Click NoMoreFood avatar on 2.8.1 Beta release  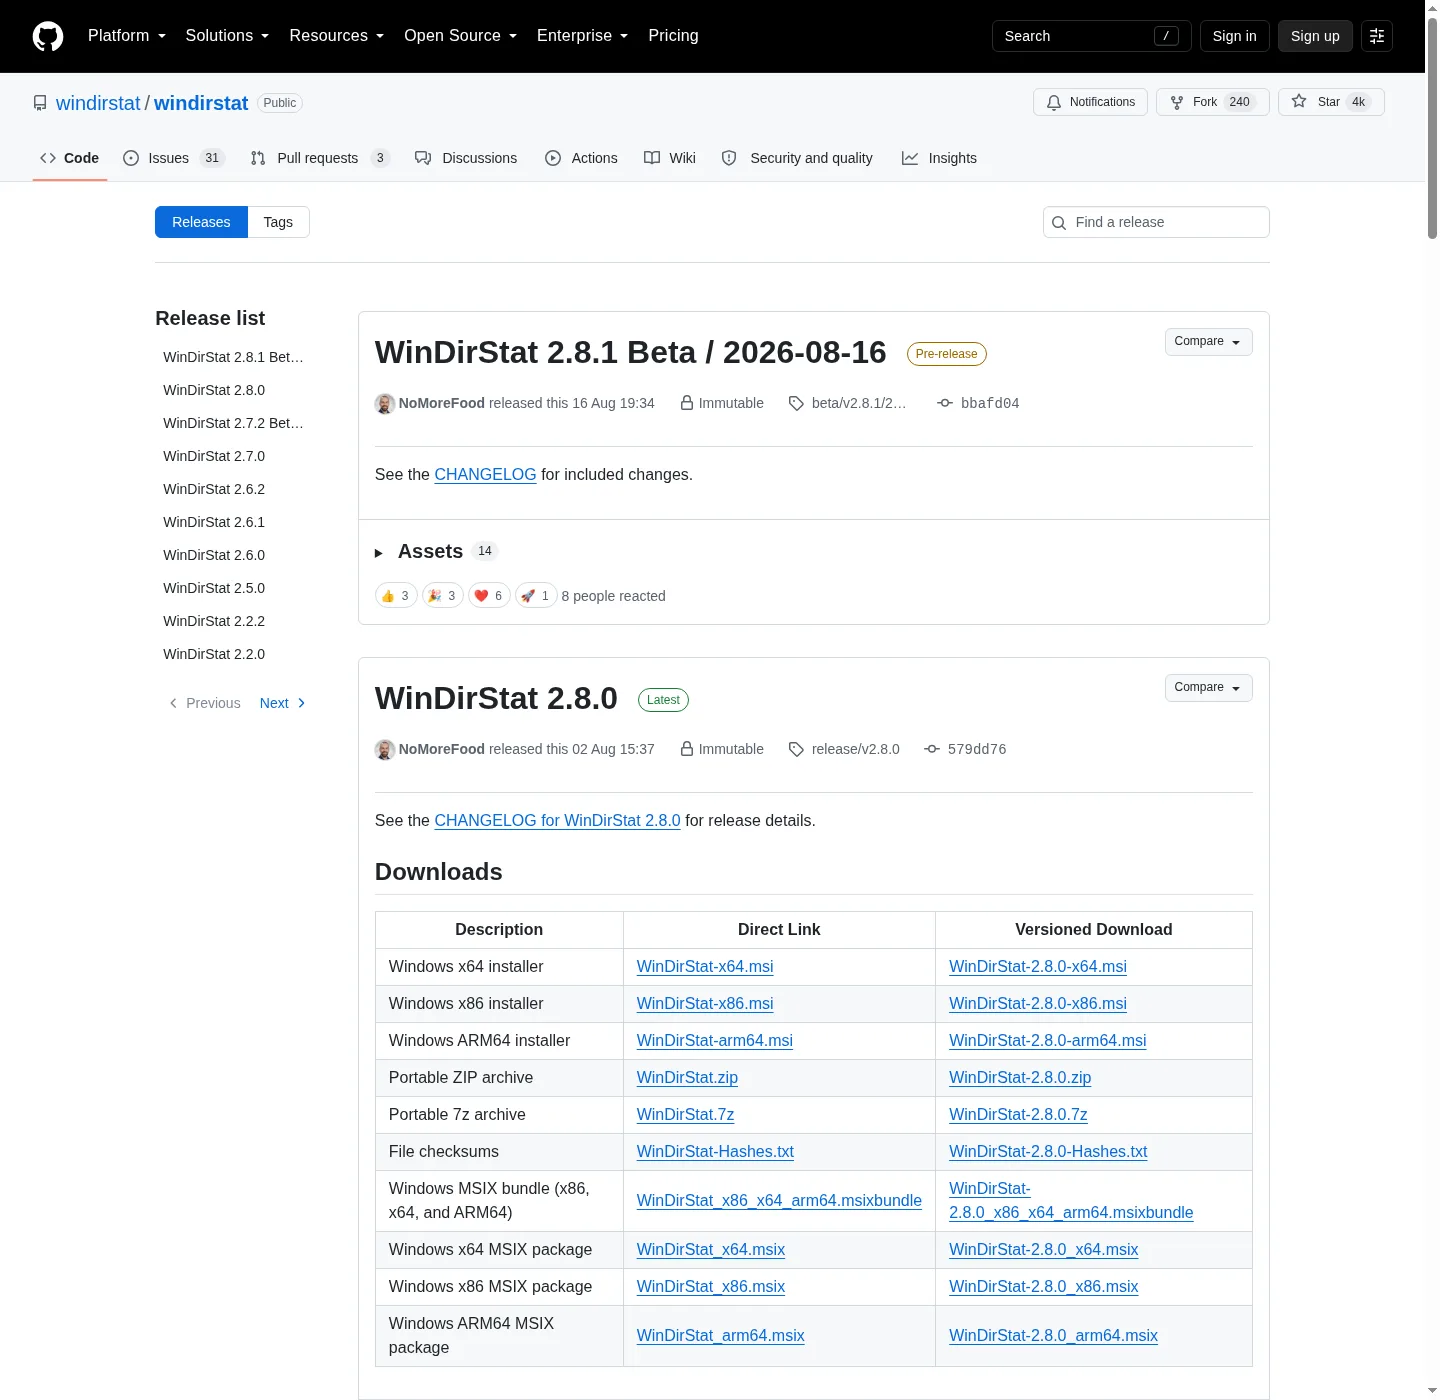(385, 404)
